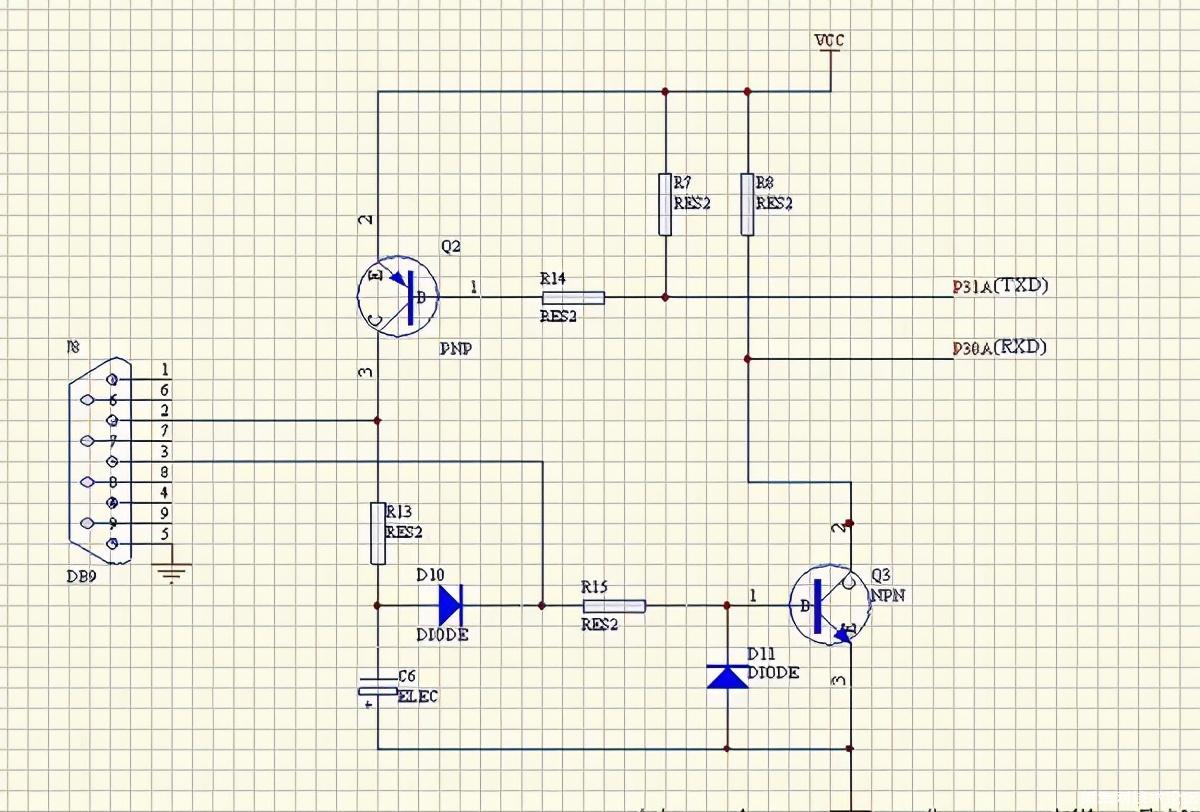This screenshot has width=1200, height=812.
Task: Click the R14 designator text
Action: [553, 279]
